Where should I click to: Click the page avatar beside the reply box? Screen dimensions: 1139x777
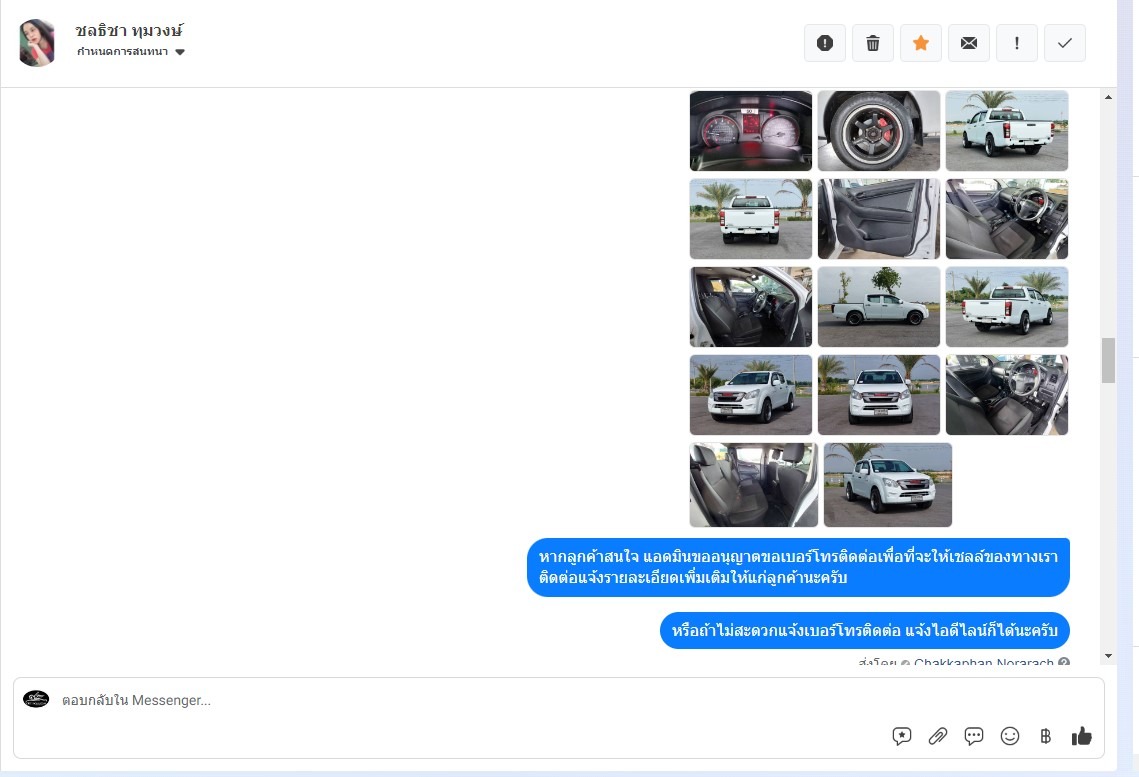click(36, 699)
